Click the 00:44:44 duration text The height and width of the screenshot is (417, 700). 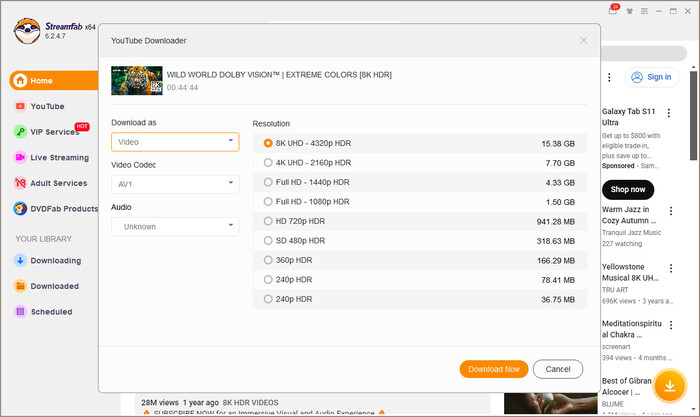tap(182, 88)
